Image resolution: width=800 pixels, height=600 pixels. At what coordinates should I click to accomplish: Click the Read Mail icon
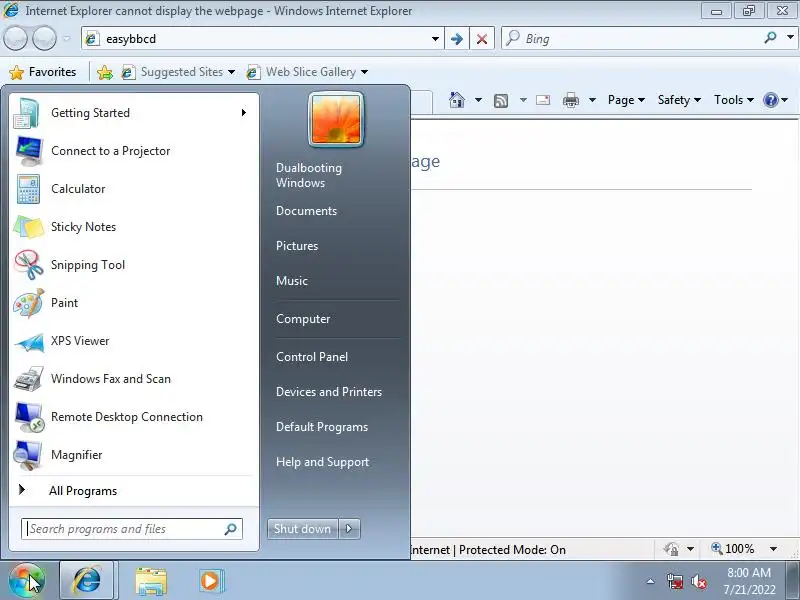pos(543,100)
